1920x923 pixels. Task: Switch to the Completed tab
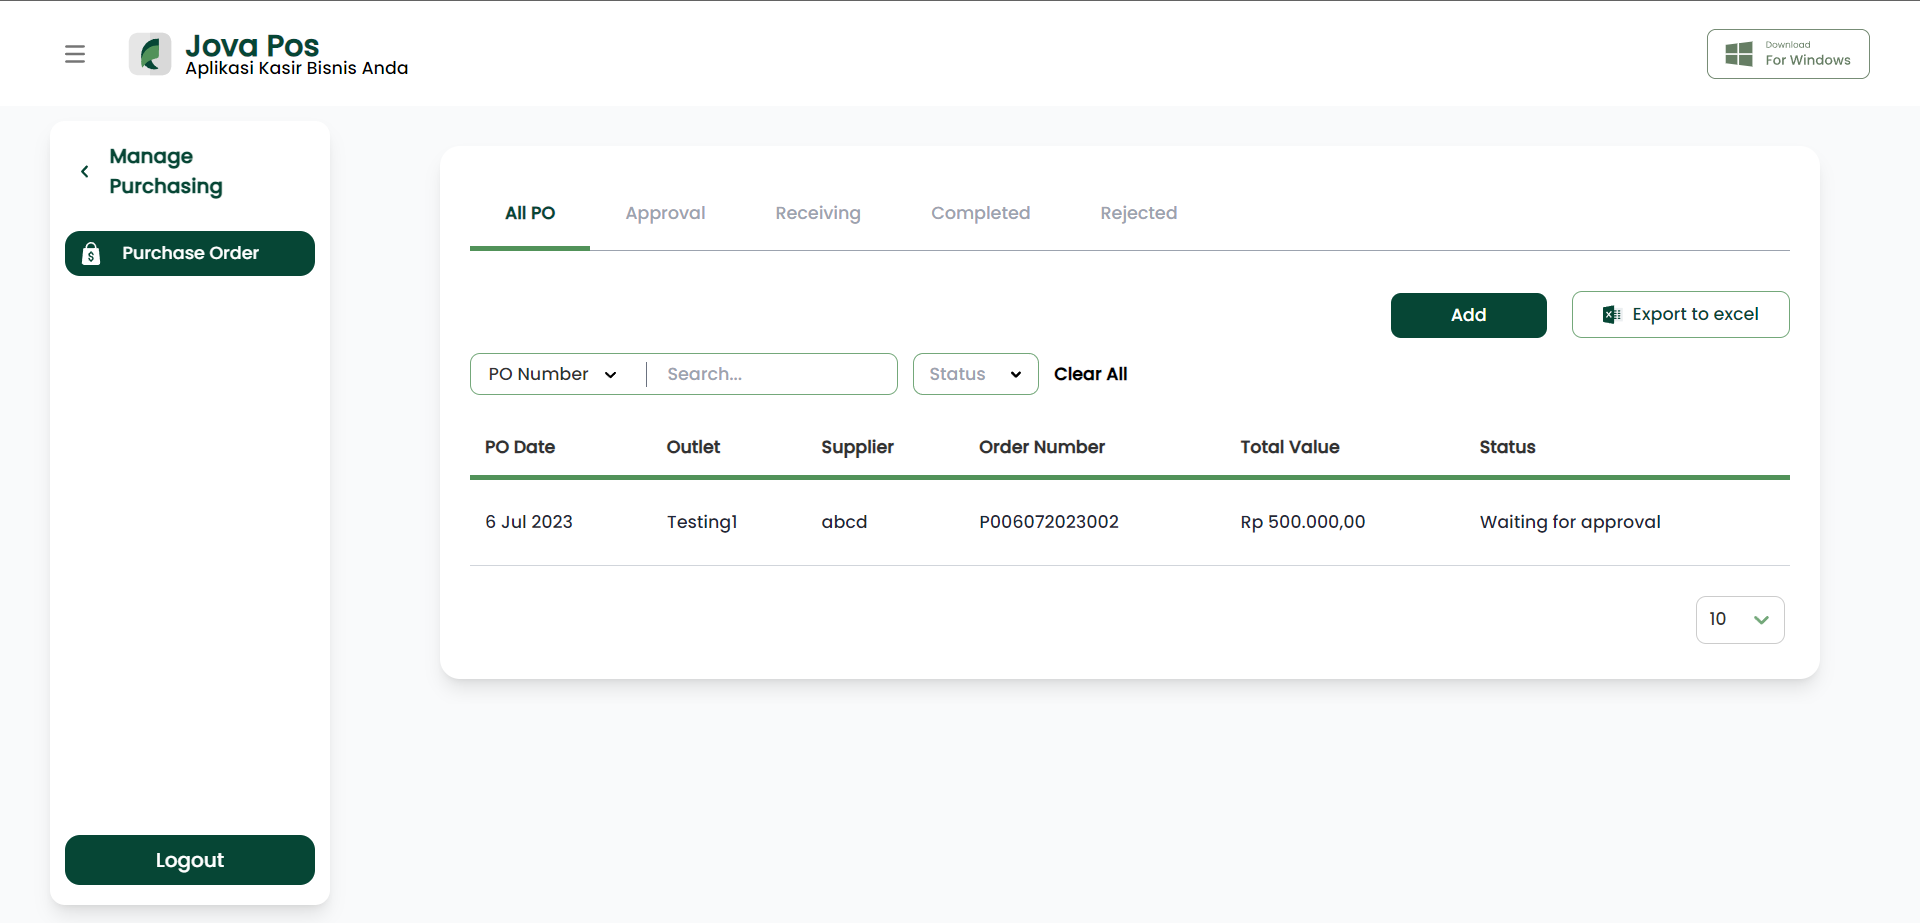(980, 213)
